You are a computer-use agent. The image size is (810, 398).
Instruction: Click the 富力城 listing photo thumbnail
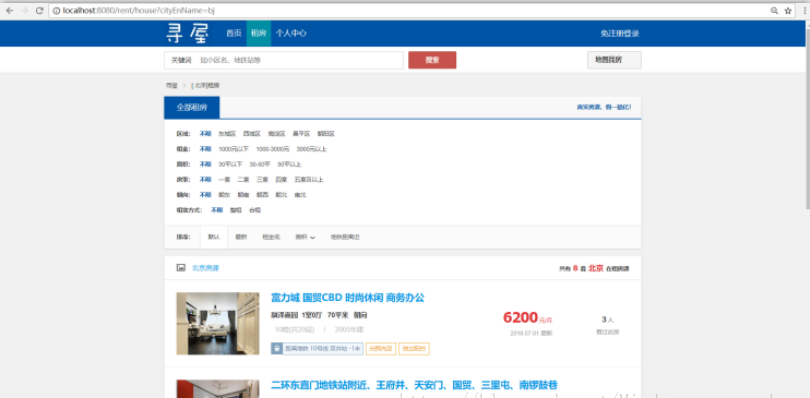pyautogui.click(x=218, y=324)
